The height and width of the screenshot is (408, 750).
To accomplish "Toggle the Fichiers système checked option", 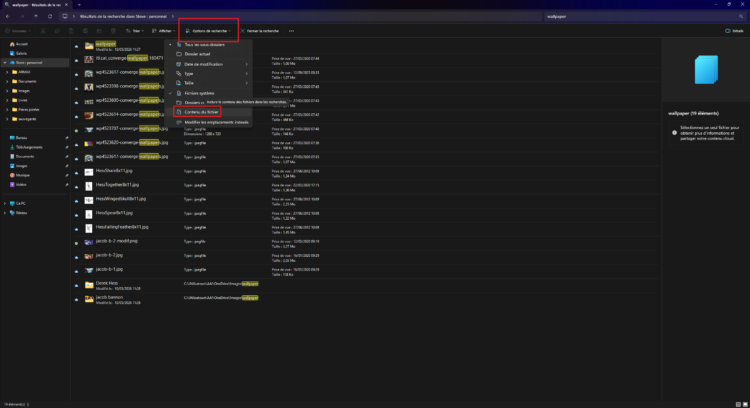I will coord(199,93).
